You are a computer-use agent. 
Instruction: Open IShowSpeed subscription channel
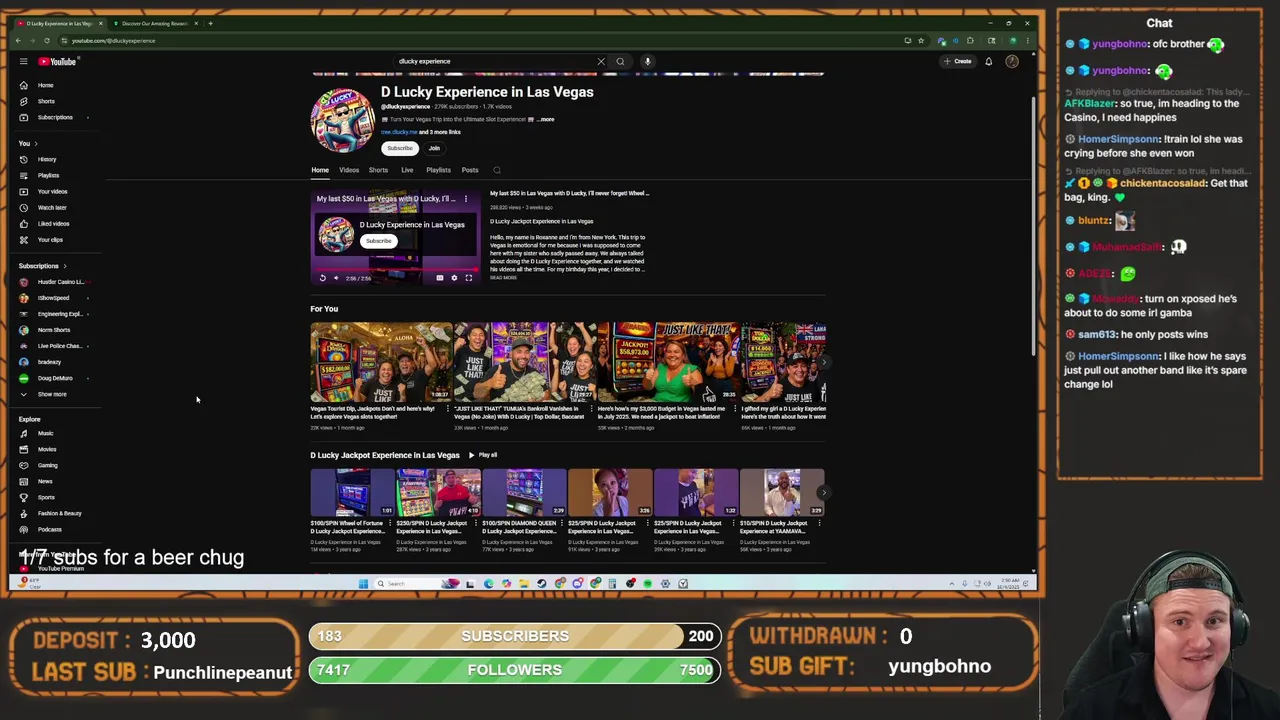tap(55, 298)
